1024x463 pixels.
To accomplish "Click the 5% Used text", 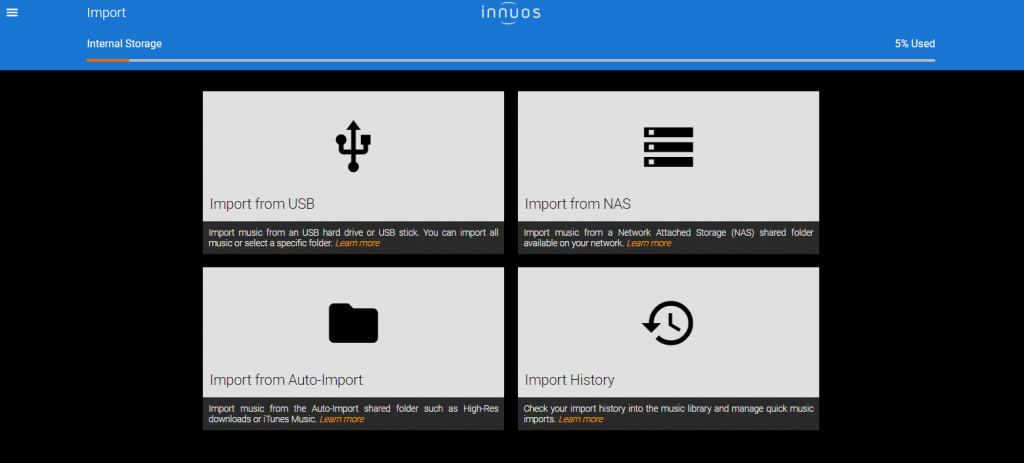I will pyautogui.click(x=914, y=44).
